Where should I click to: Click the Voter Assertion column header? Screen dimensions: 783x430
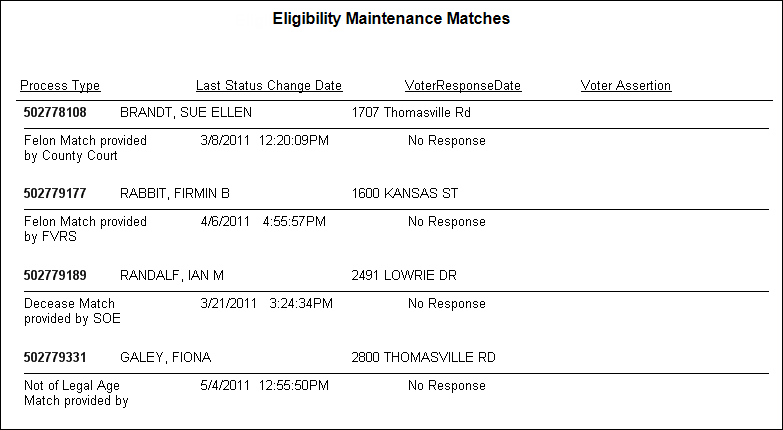[626, 86]
